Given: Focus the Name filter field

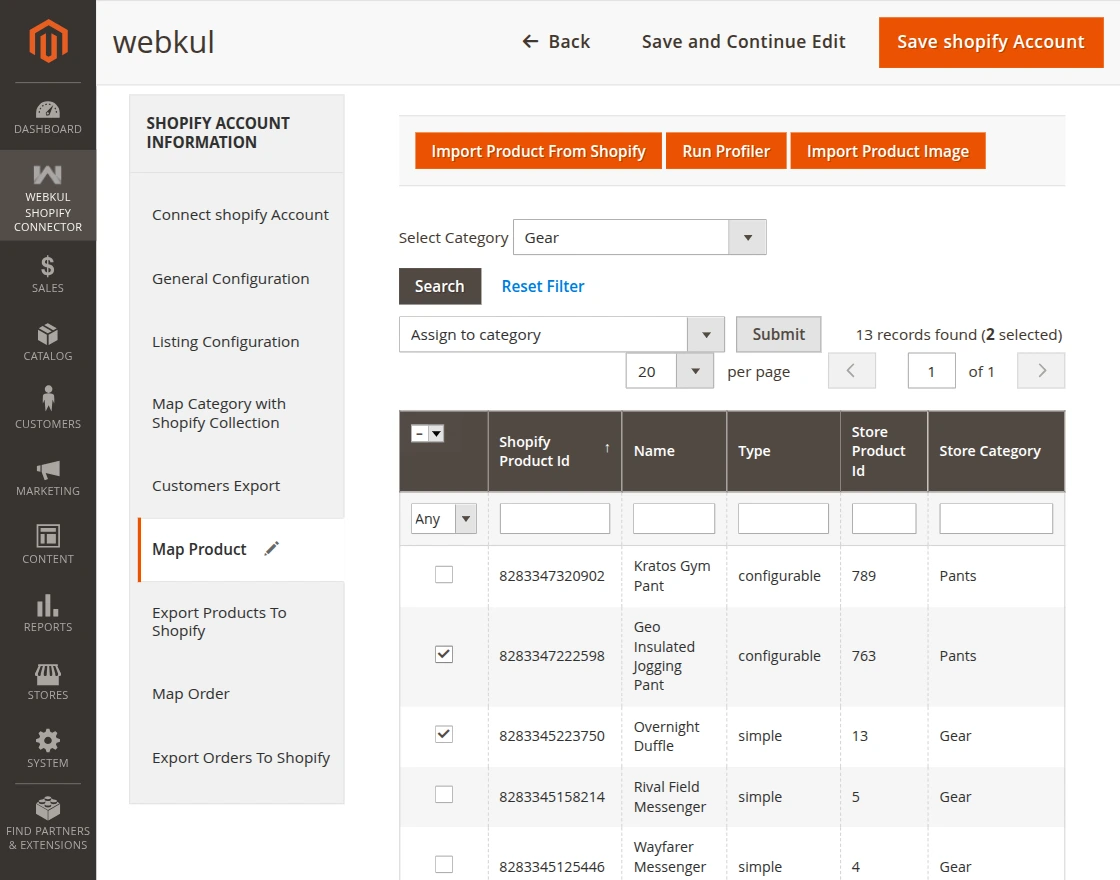Looking at the screenshot, I should coord(674,519).
